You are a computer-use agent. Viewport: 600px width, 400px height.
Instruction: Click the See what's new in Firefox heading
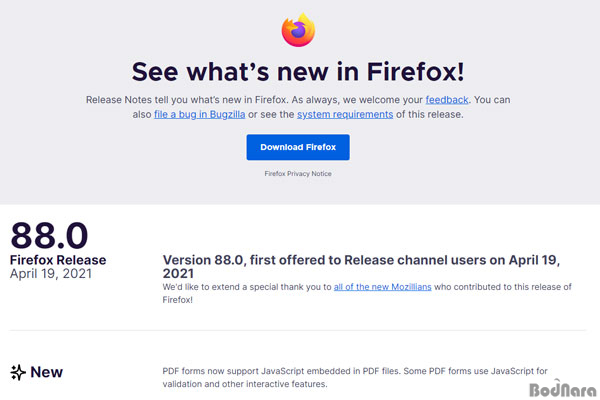coord(298,72)
